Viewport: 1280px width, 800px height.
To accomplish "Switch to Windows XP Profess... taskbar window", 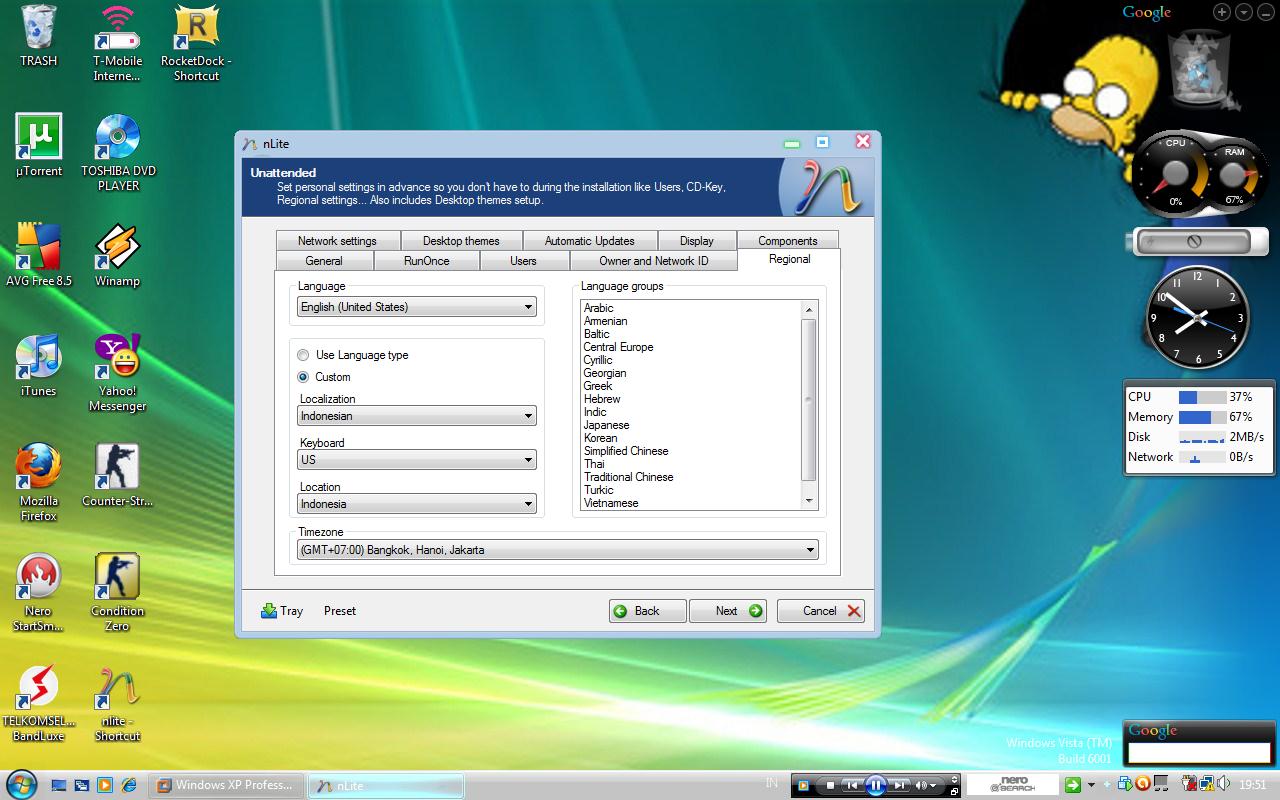I will coord(226,785).
